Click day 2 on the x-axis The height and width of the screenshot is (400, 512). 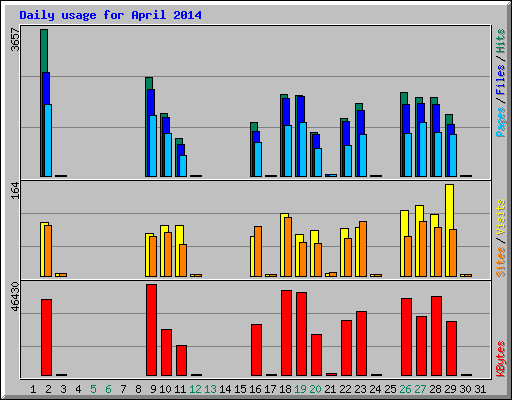[48, 389]
